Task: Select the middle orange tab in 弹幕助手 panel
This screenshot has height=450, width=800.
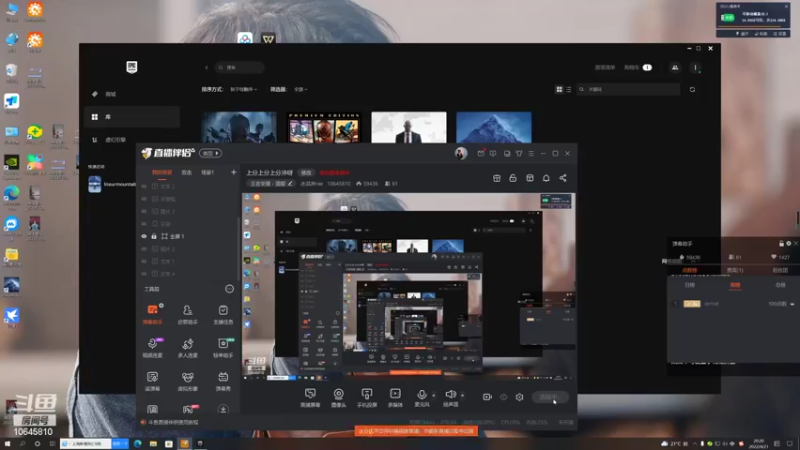Action: (735, 285)
